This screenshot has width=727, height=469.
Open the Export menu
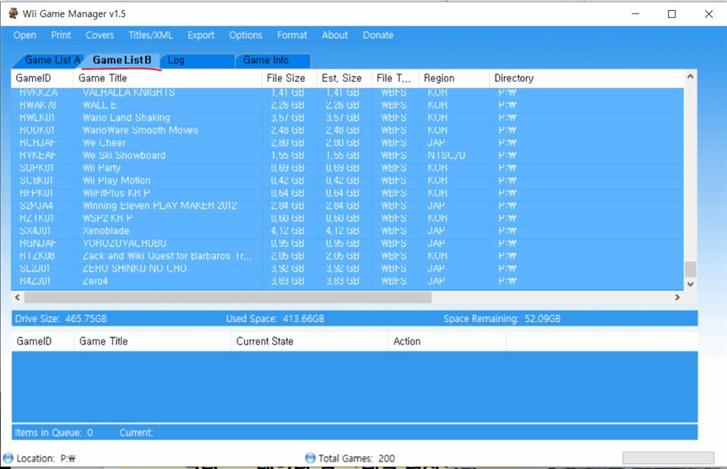pyautogui.click(x=201, y=35)
